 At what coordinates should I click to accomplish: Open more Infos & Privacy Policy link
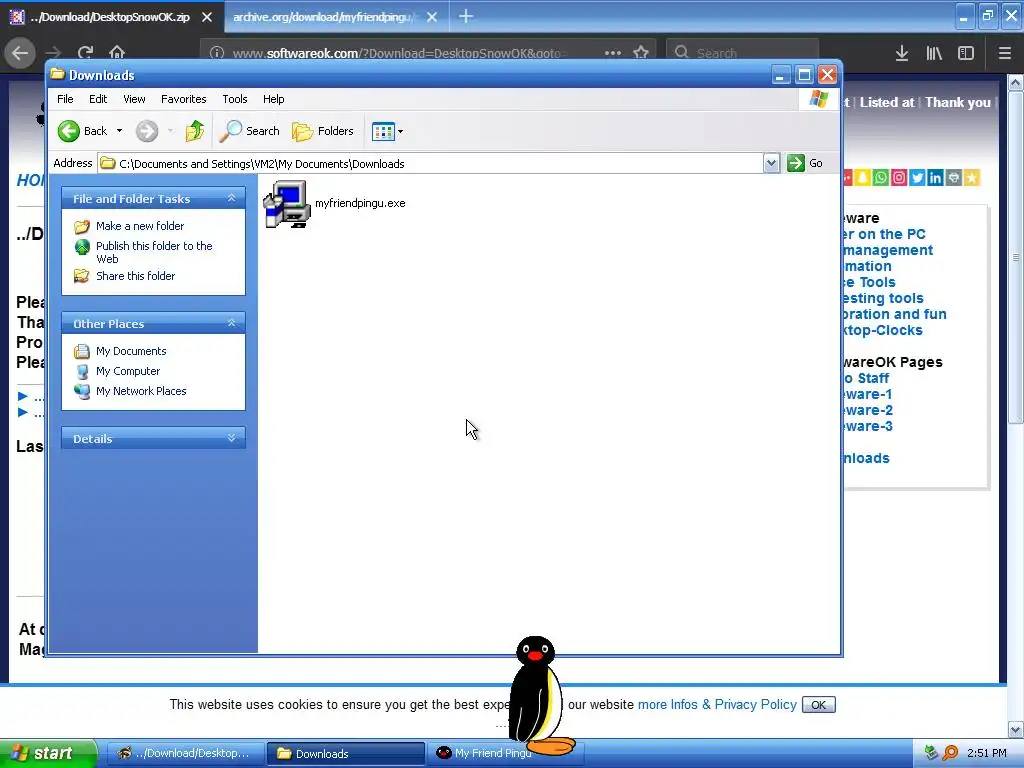pyautogui.click(x=717, y=705)
